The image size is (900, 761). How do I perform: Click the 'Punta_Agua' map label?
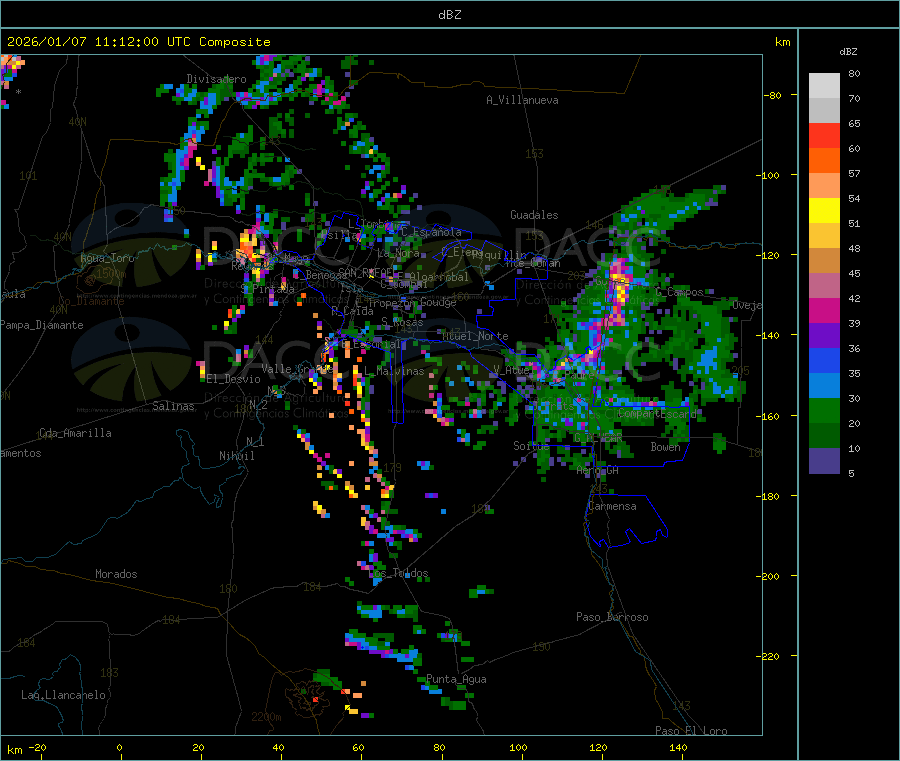point(456,679)
